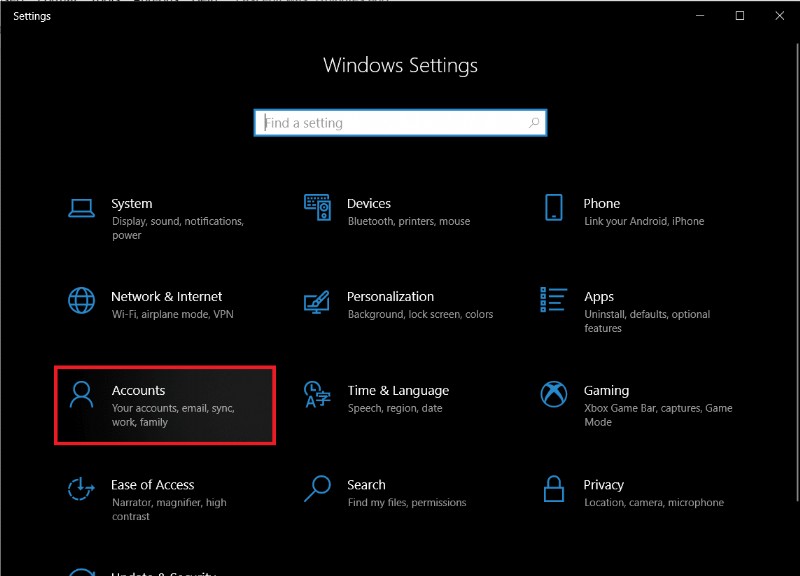The height and width of the screenshot is (576, 800).
Task: Click the Settings title in the title bar
Action: (31, 15)
